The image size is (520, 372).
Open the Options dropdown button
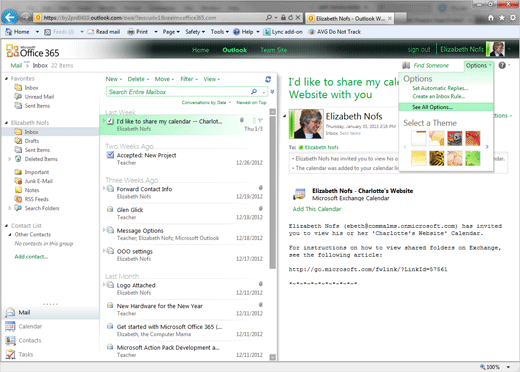pos(478,65)
